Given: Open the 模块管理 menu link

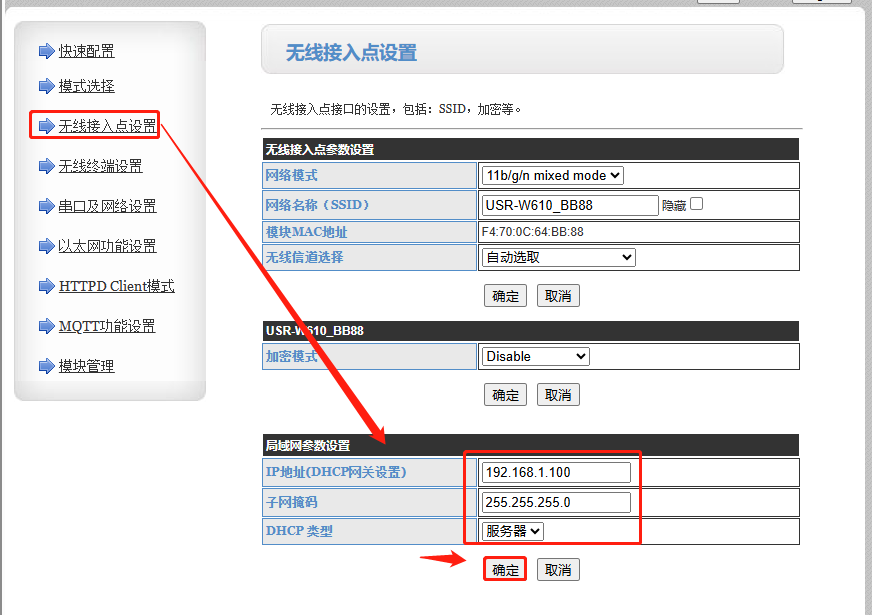Looking at the screenshot, I should pos(86,366).
